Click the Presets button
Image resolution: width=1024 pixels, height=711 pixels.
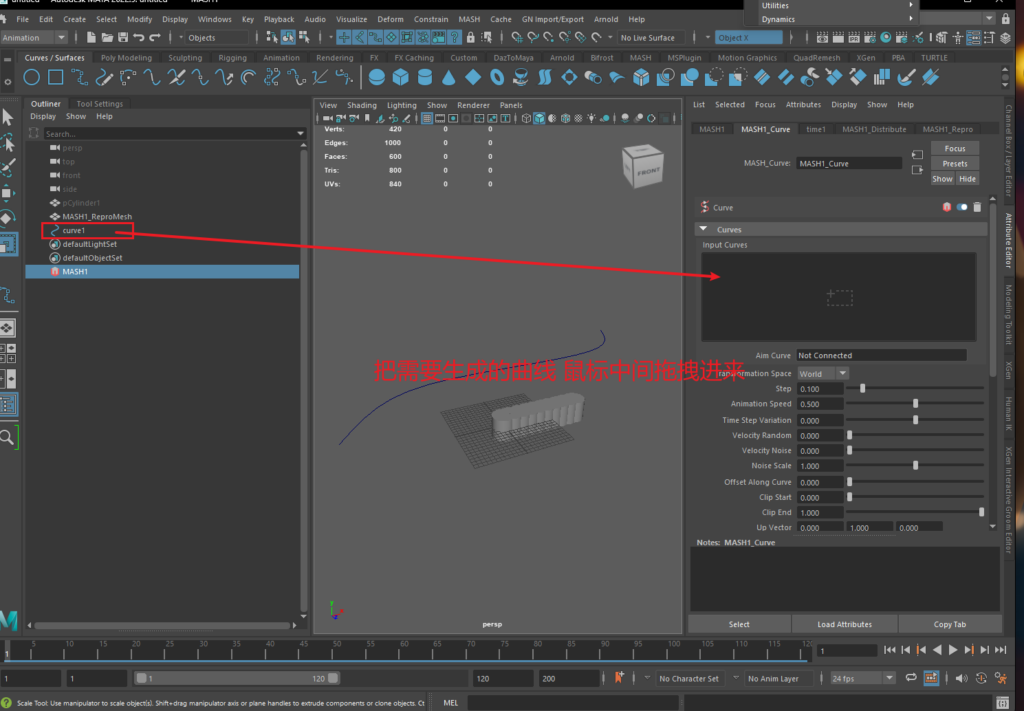955,163
